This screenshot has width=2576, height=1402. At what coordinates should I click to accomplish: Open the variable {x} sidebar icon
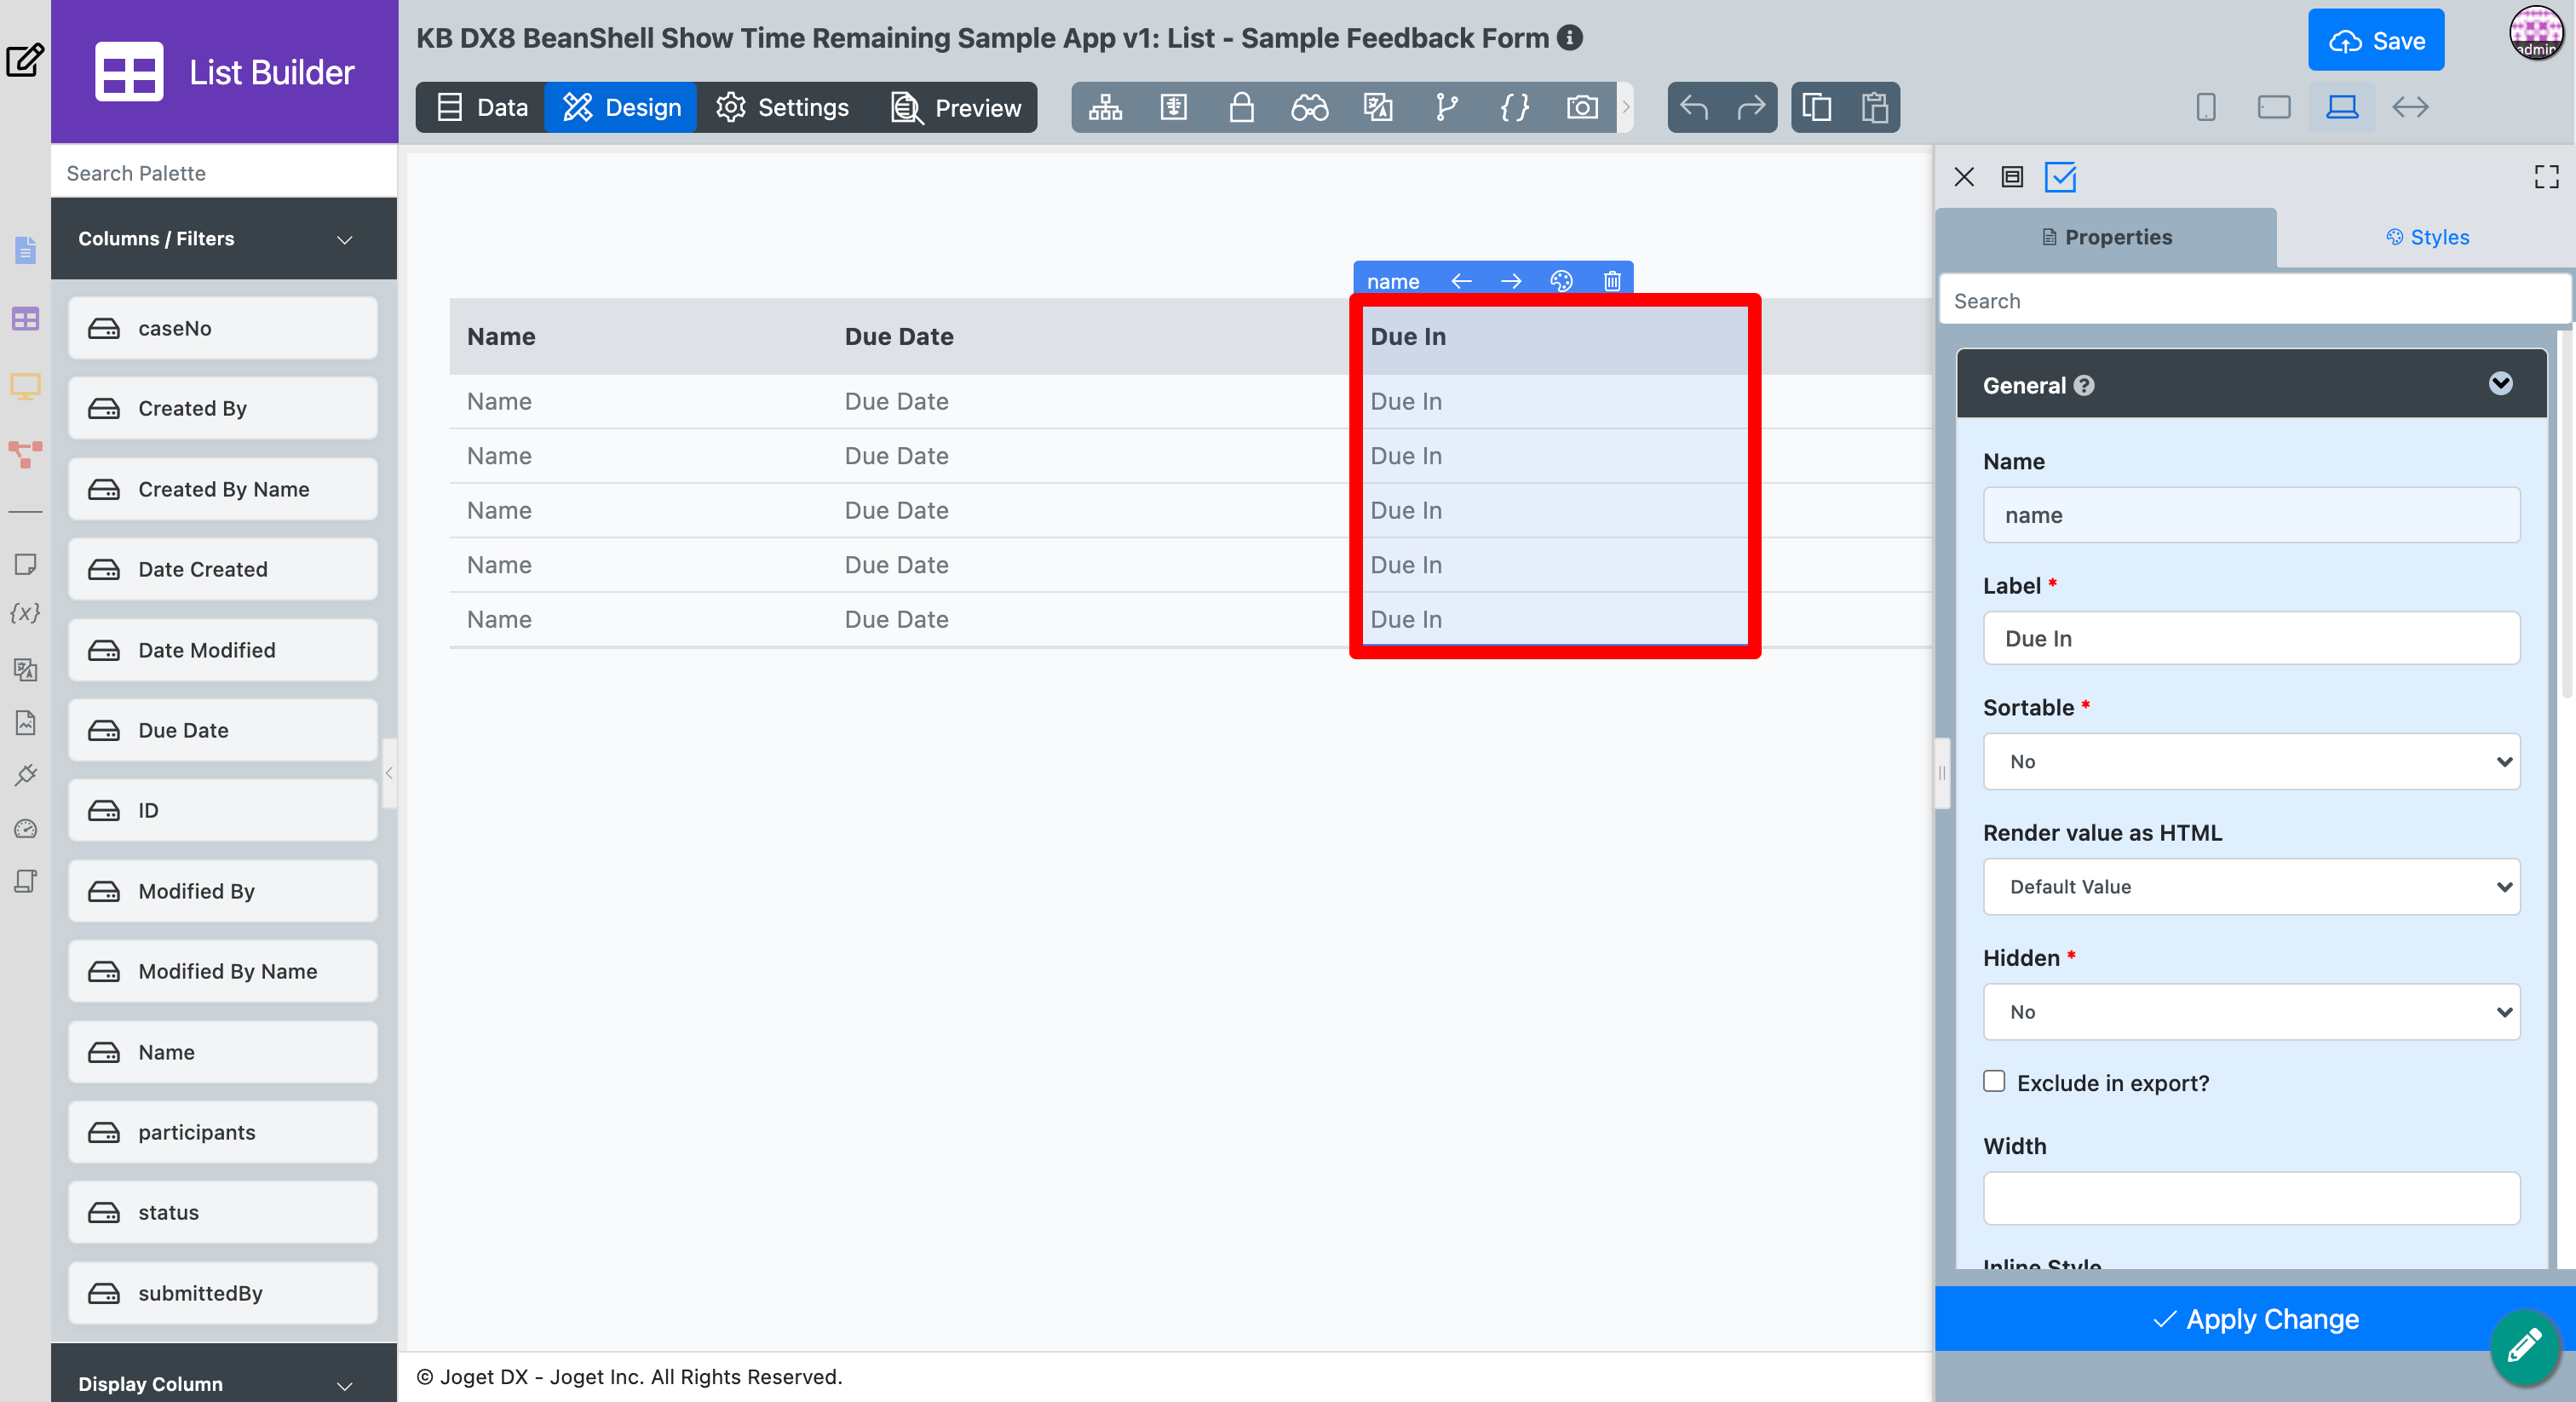coord(25,613)
